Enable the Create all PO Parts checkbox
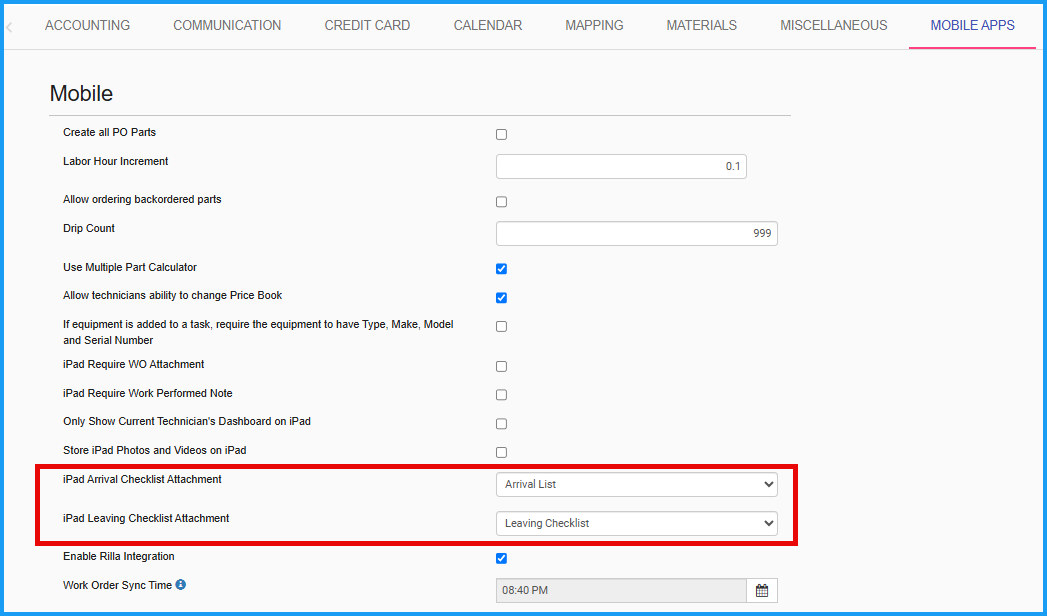Image resolution: width=1047 pixels, height=616 pixels. (x=501, y=134)
